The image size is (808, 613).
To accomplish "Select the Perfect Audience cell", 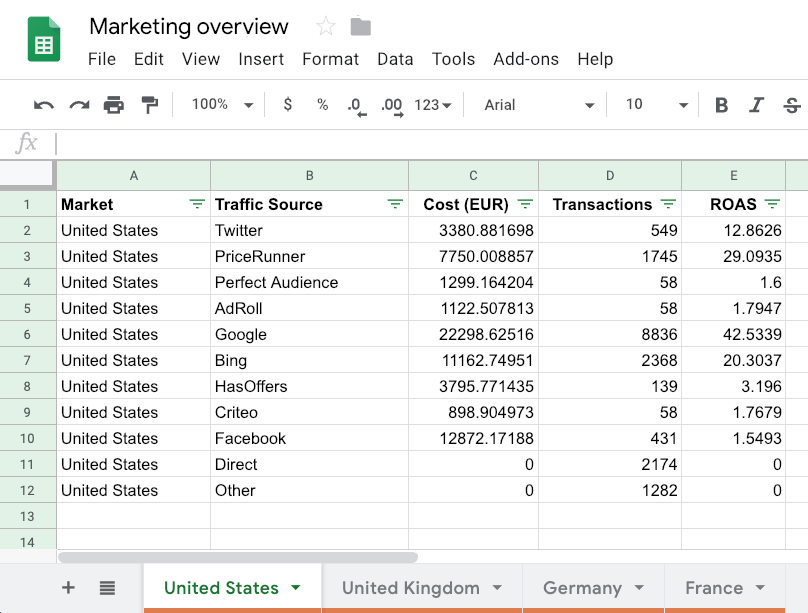I will coord(309,282).
